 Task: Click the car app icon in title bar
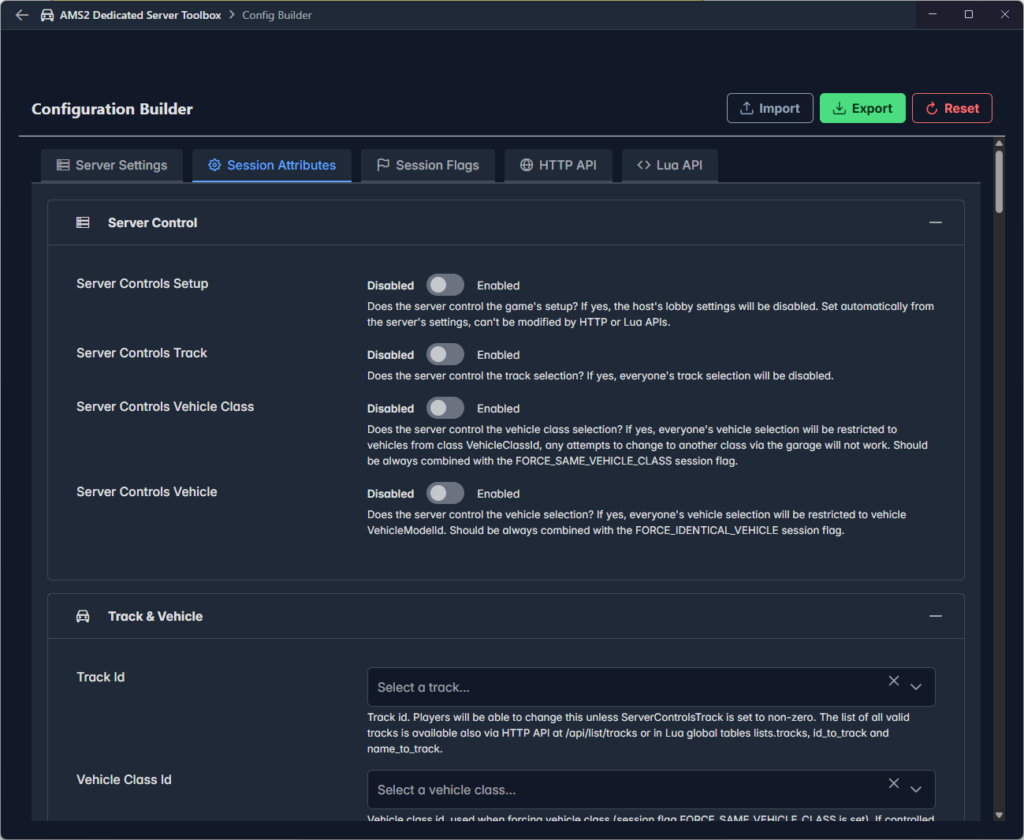47,15
